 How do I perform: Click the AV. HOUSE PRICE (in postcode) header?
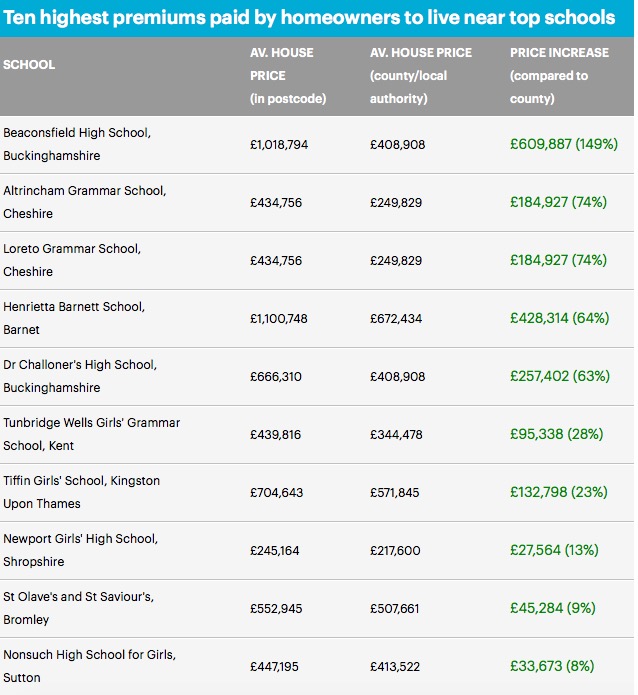[x=288, y=76]
